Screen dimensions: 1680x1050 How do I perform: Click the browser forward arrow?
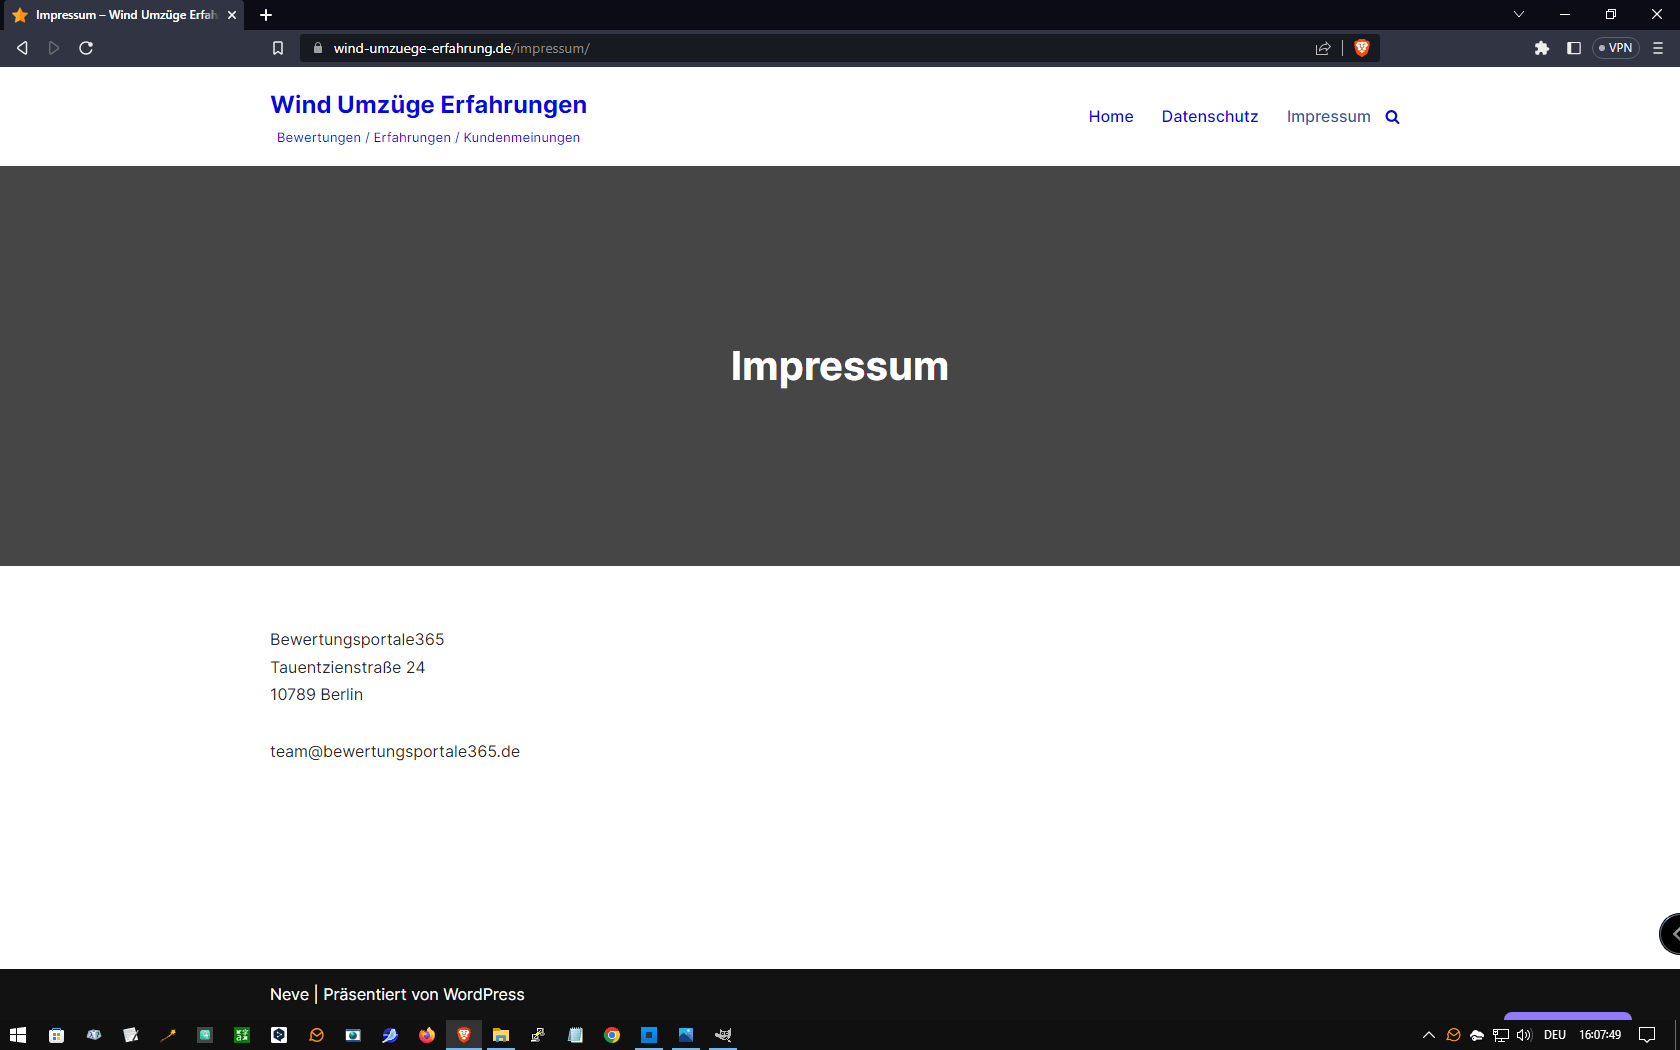point(54,48)
